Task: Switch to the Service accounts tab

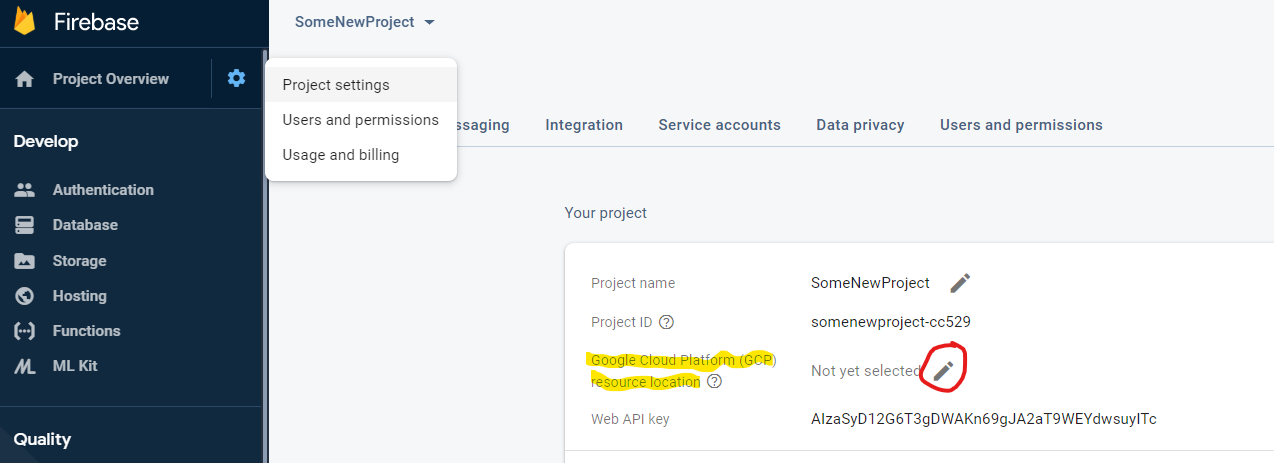Action: [719, 125]
